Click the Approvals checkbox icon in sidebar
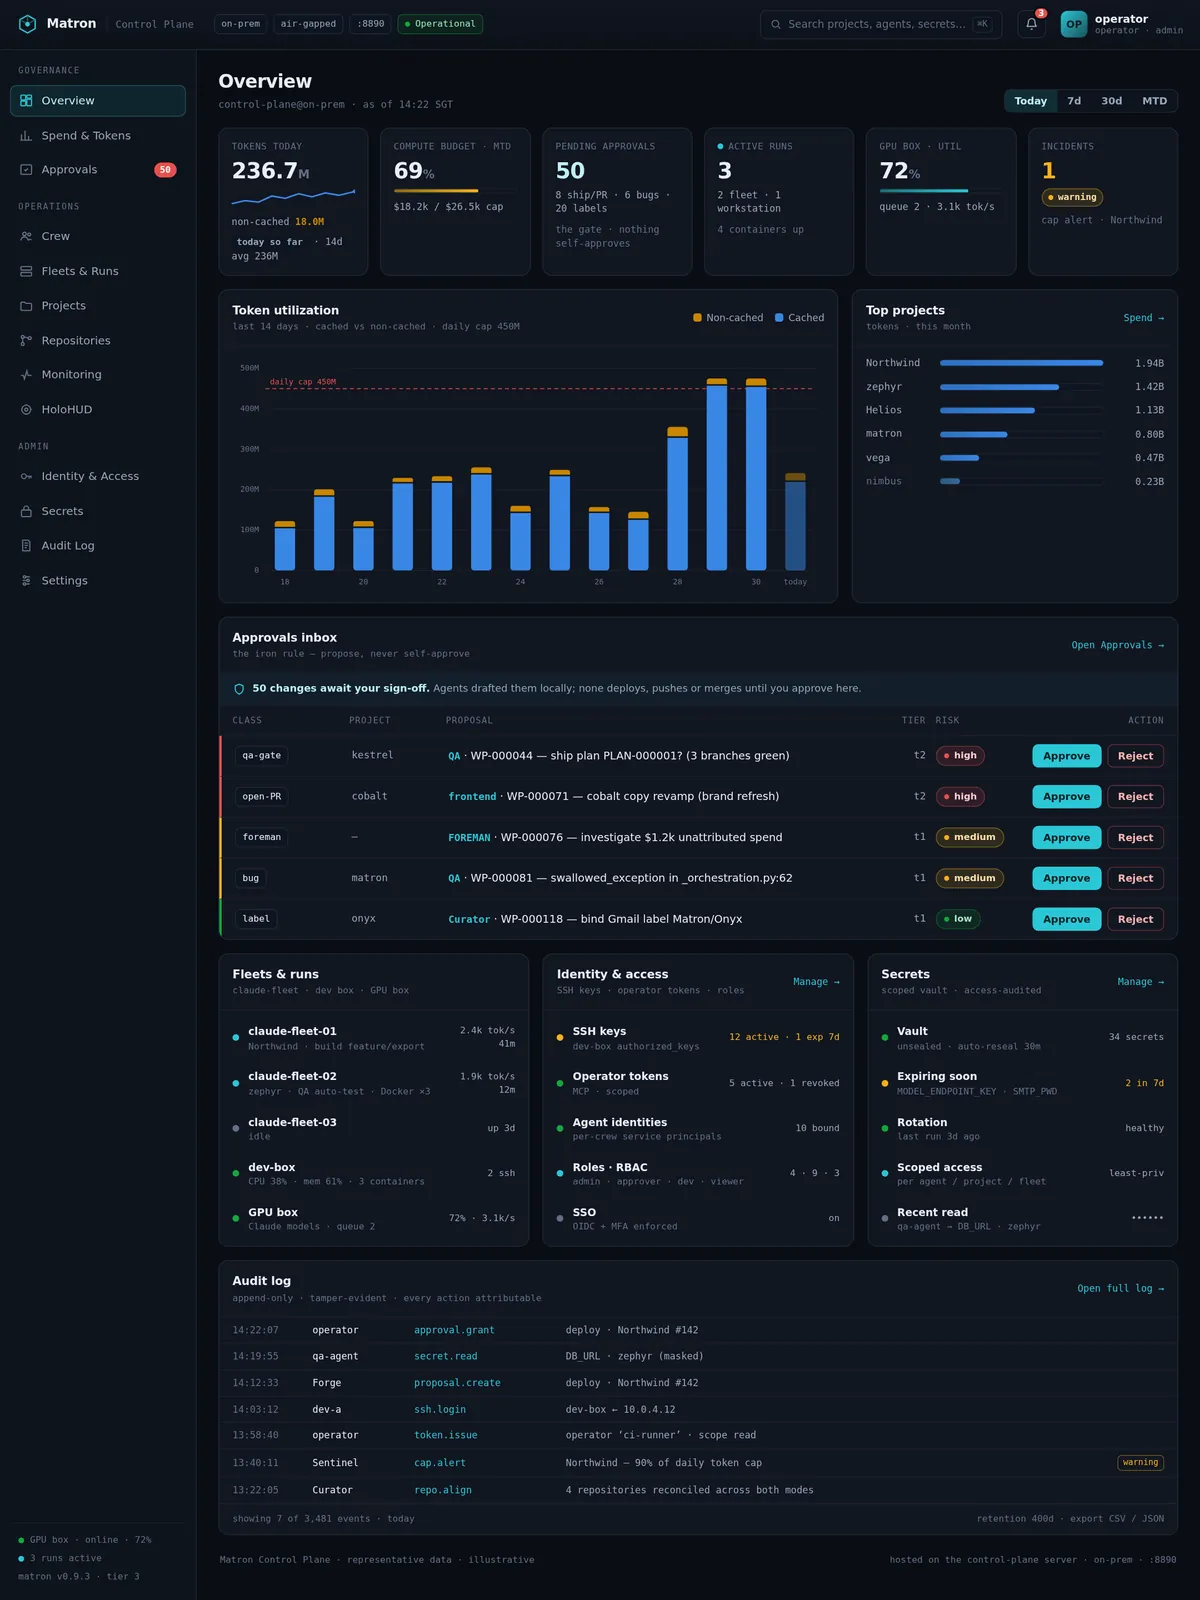Viewport: 1200px width, 1600px height. (x=26, y=170)
